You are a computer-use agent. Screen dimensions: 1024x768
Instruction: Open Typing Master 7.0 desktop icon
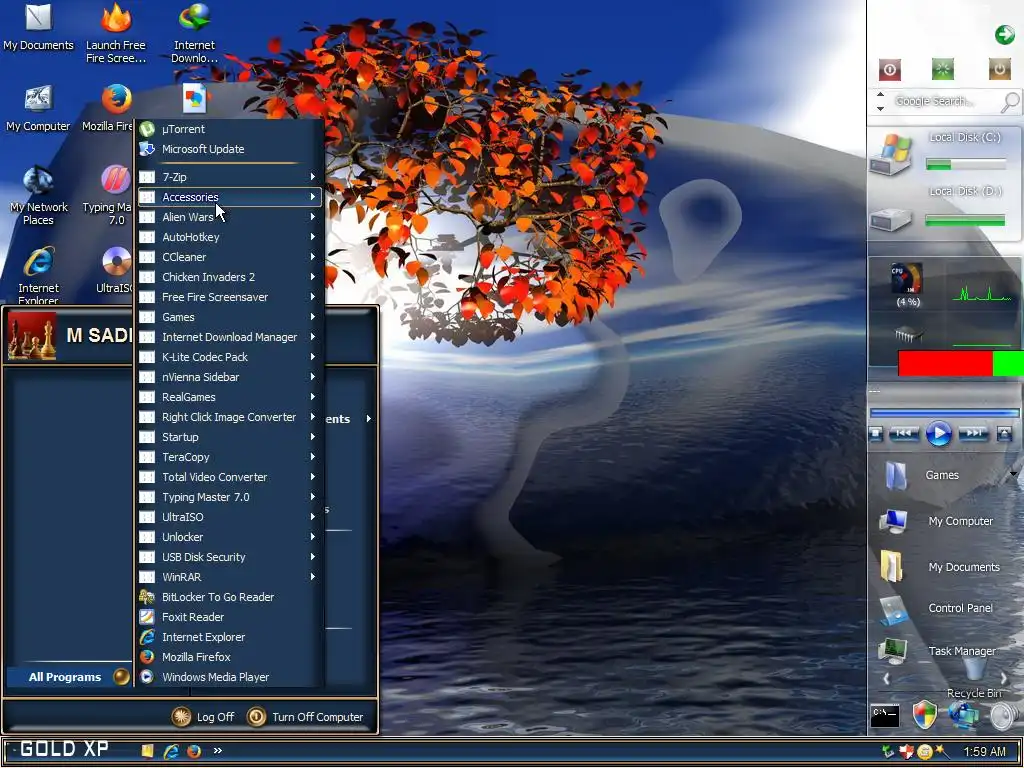[x=108, y=196]
